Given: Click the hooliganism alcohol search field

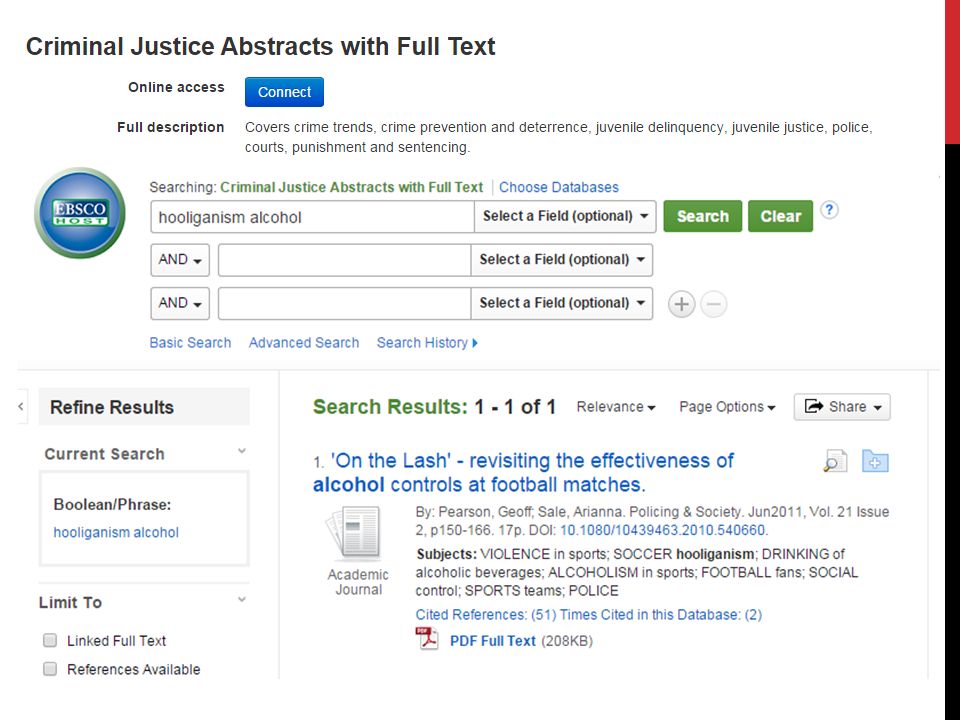Looking at the screenshot, I should (312, 217).
